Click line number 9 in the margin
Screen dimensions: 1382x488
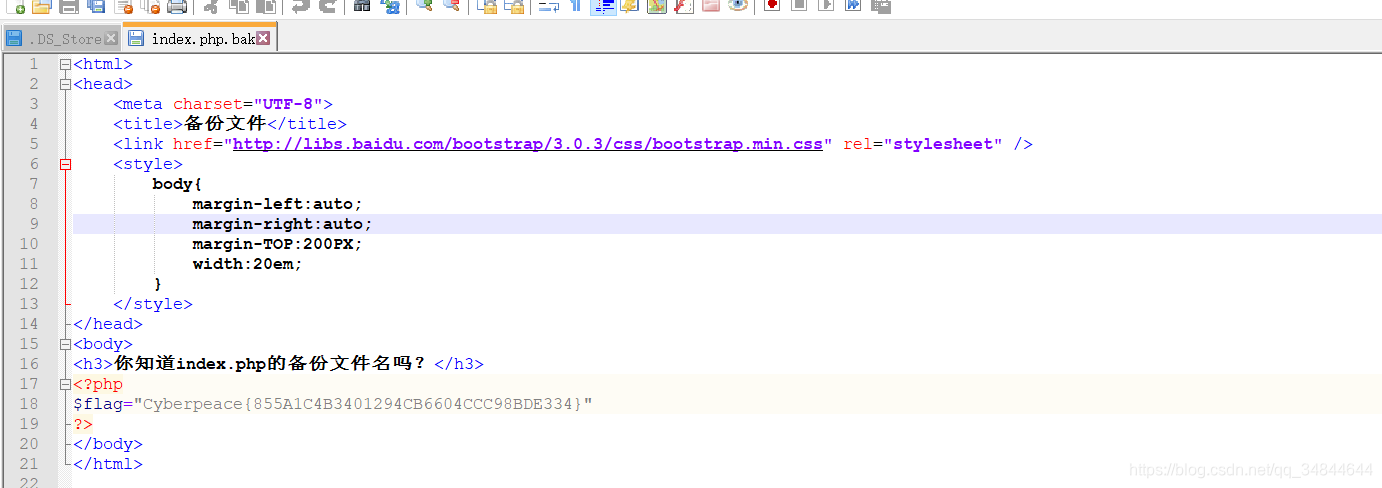pyautogui.click(x=33, y=224)
